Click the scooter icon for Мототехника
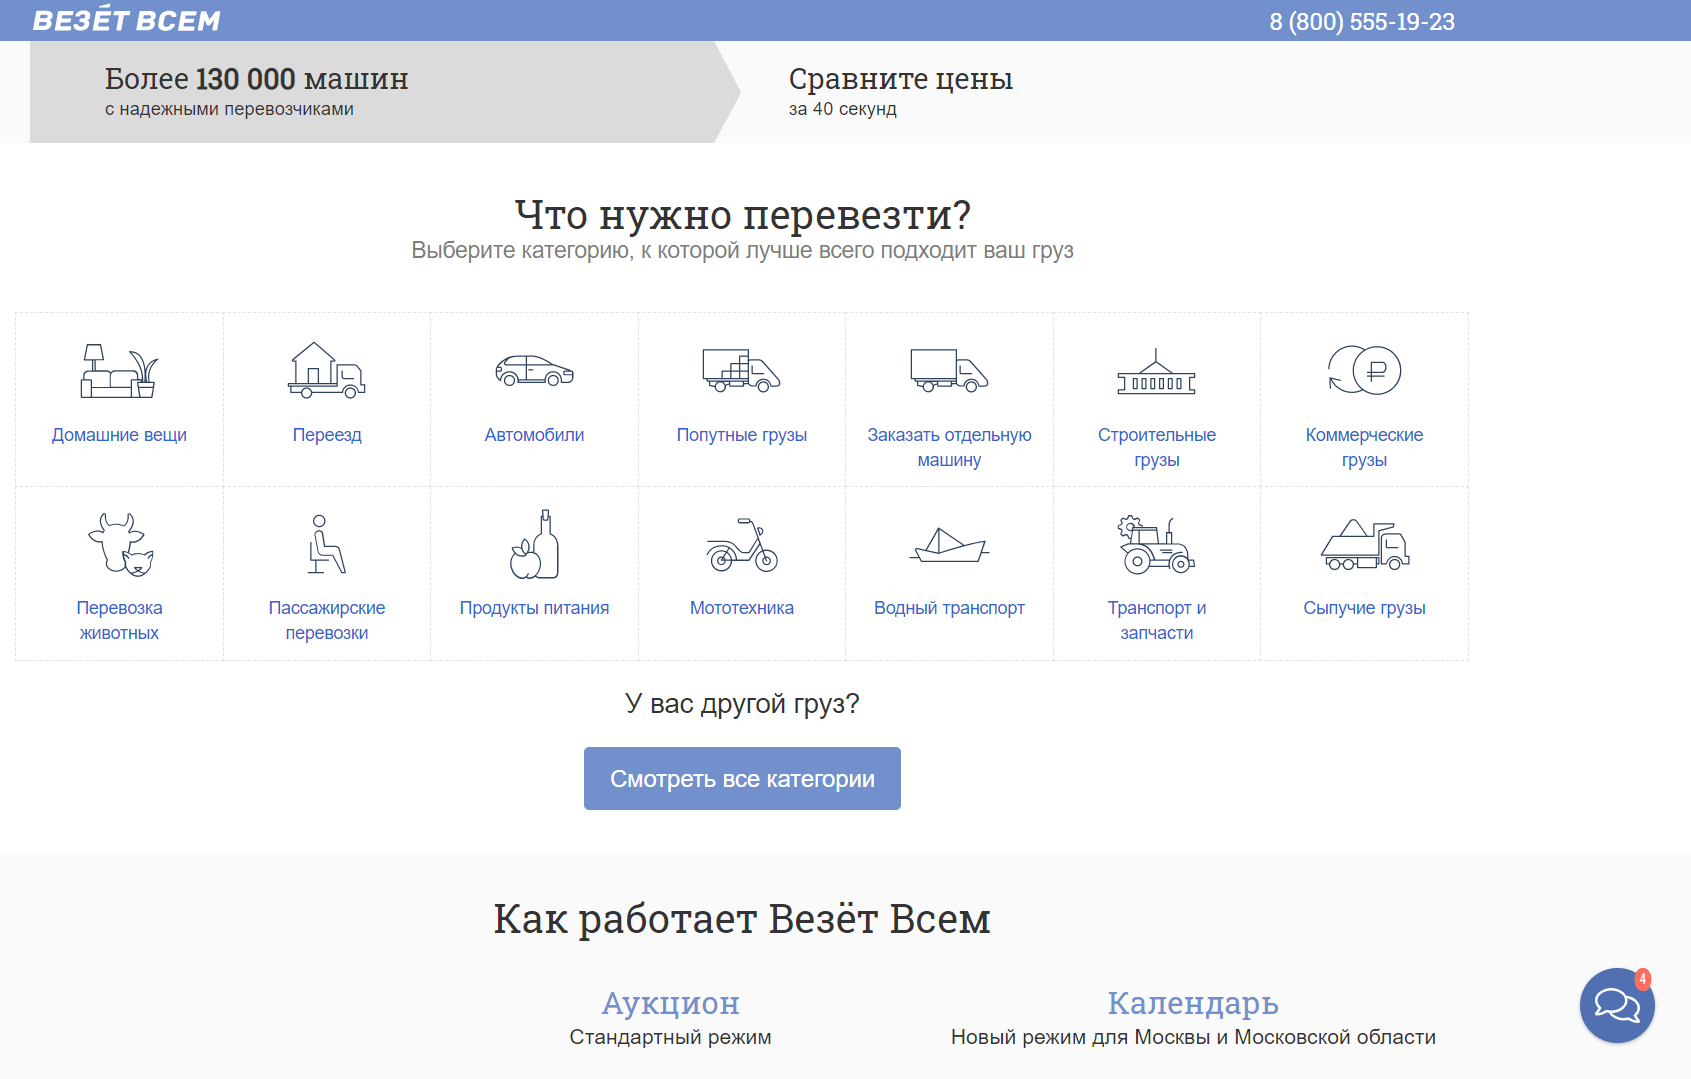 click(742, 544)
